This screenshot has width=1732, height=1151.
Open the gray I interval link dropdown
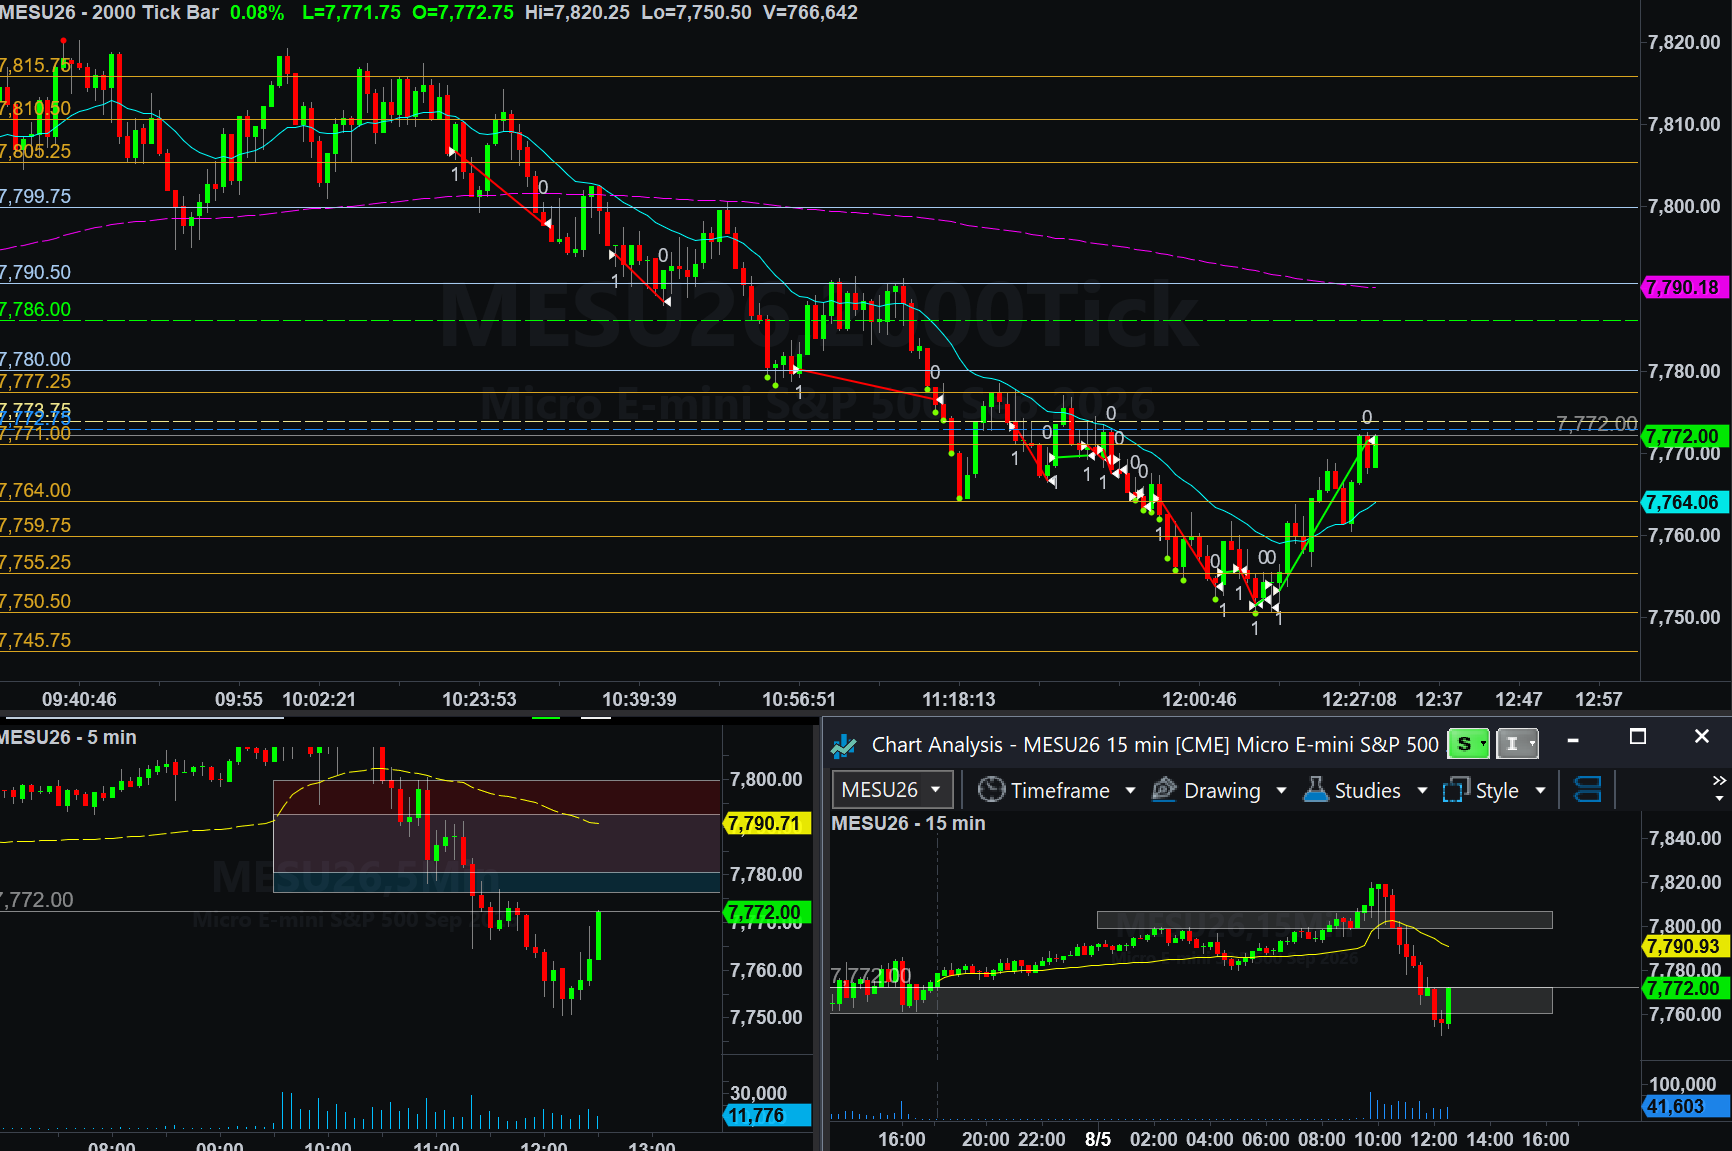click(1517, 744)
